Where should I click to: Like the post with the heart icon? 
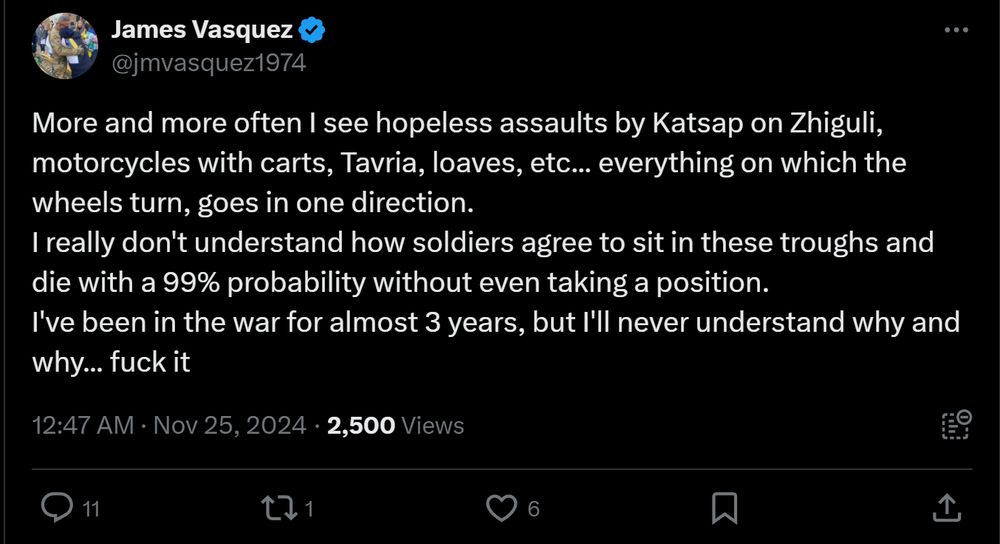[x=500, y=508]
